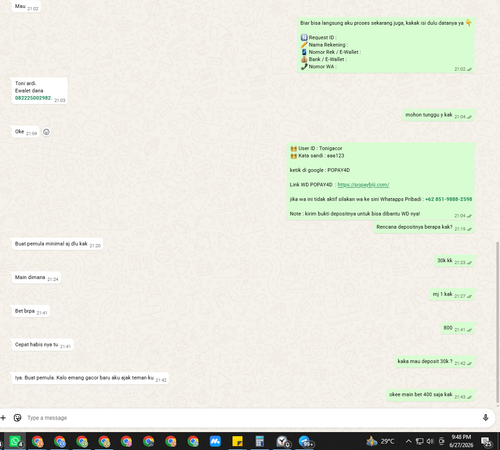Select message "Iya. Buat pemula. Kalo emang gacor..."

point(90,378)
